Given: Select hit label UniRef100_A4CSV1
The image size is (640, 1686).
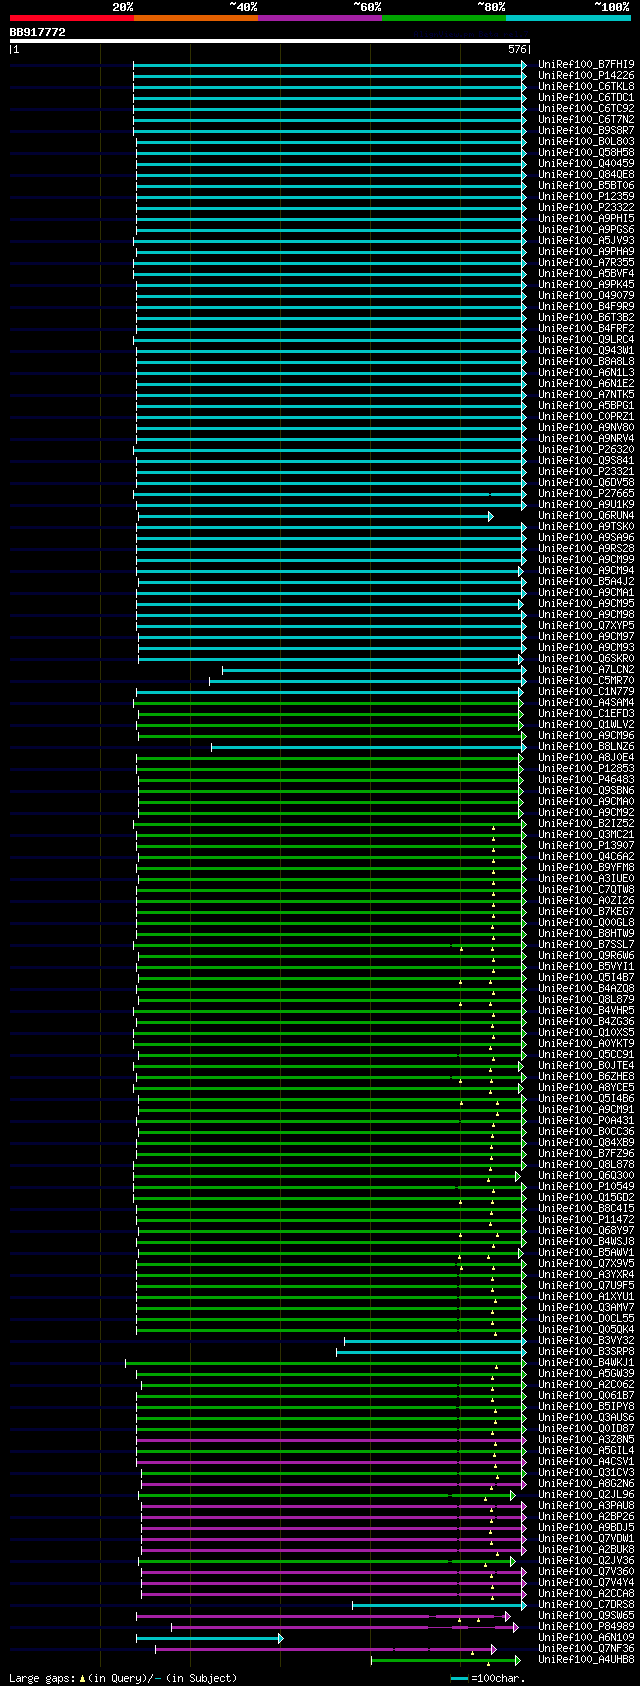Looking at the screenshot, I should [586, 1462].
